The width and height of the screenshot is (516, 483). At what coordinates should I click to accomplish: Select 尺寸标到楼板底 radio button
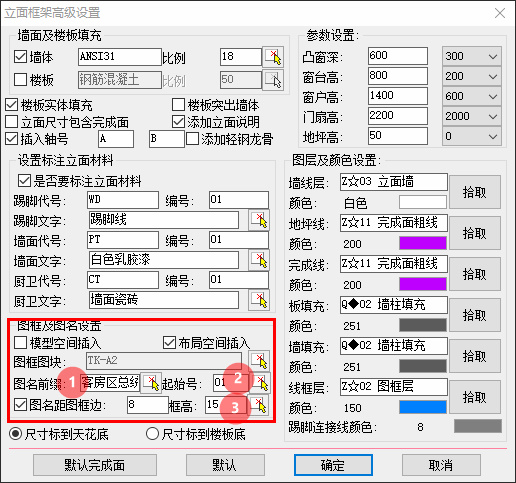tap(152, 434)
